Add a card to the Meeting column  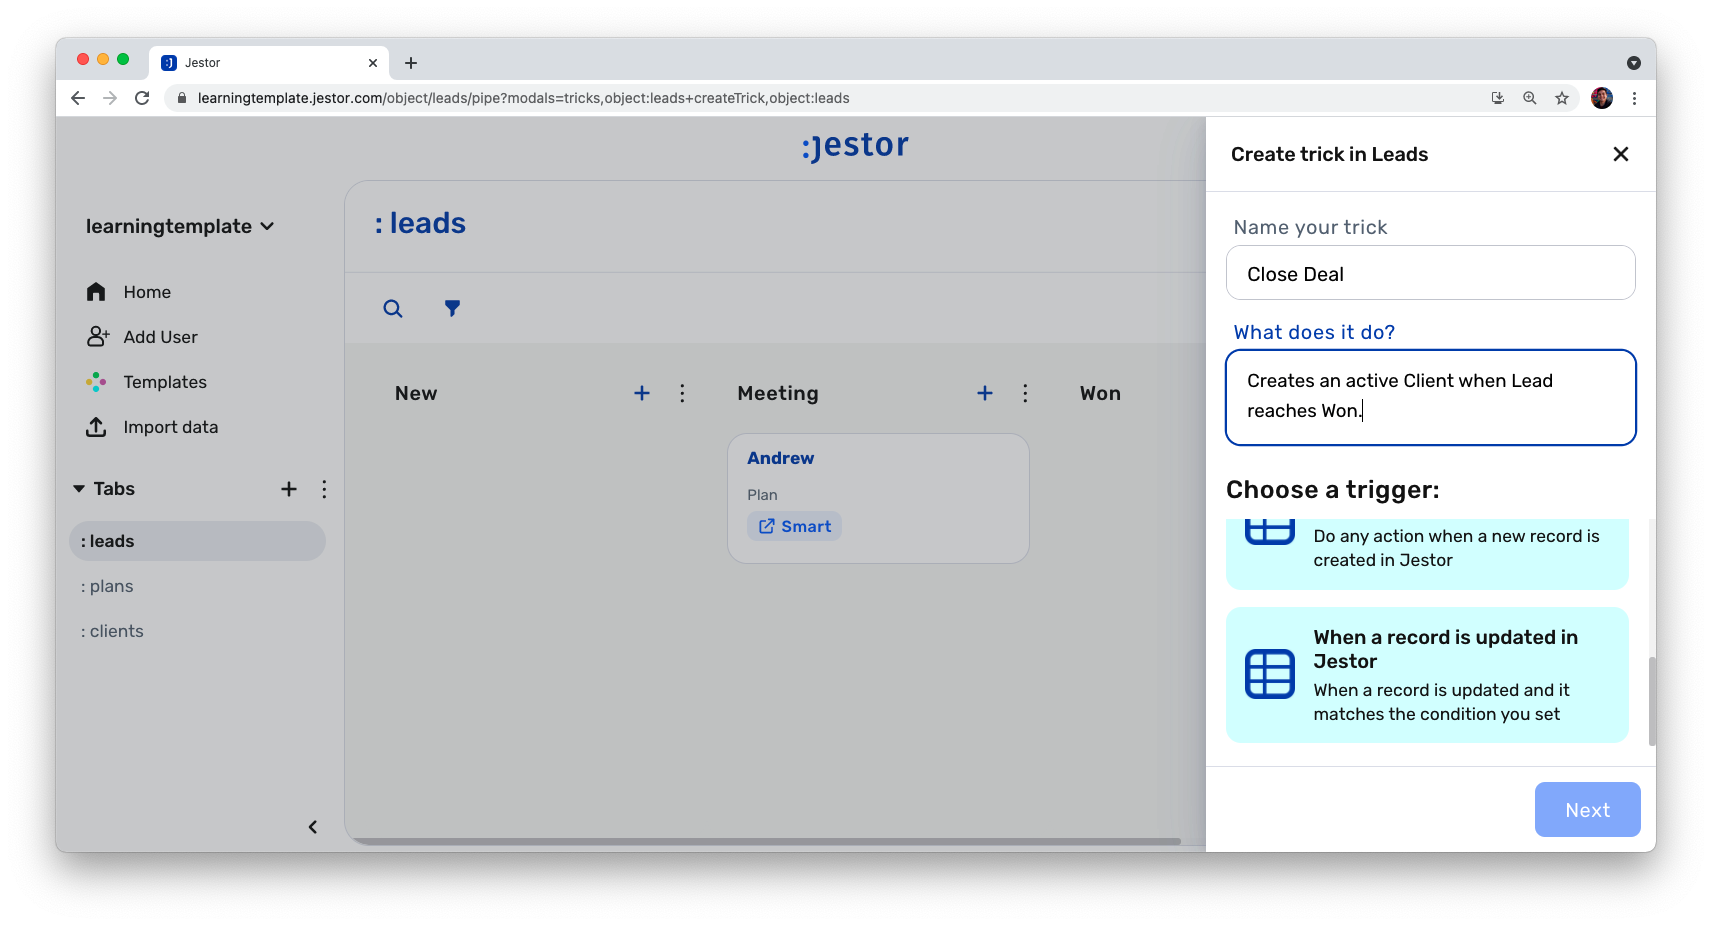tap(985, 393)
